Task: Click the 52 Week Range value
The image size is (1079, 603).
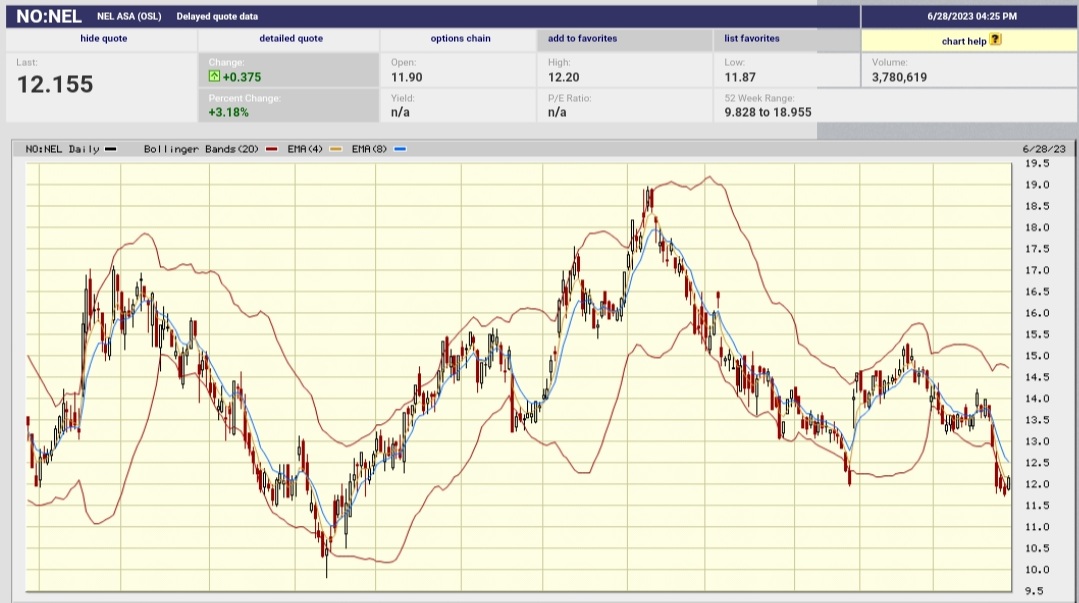Action: (769, 112)
